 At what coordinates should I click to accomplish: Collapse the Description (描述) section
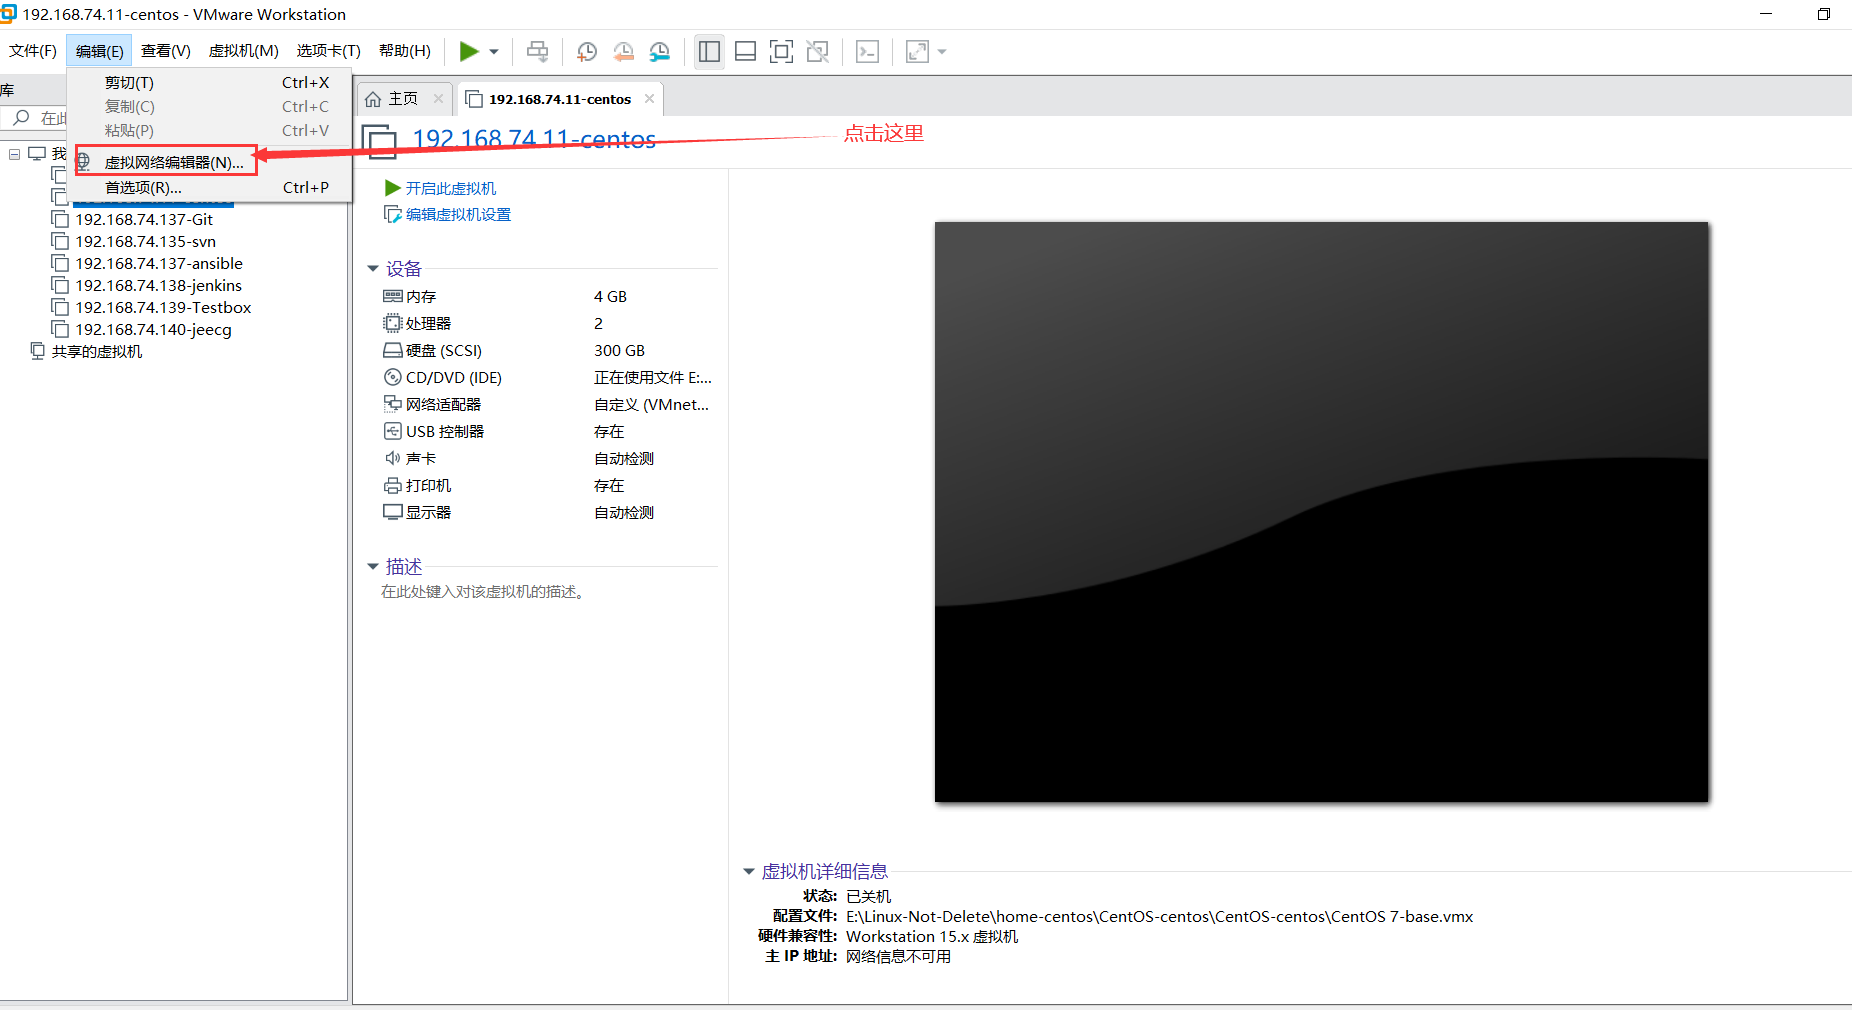coord(373,566)
